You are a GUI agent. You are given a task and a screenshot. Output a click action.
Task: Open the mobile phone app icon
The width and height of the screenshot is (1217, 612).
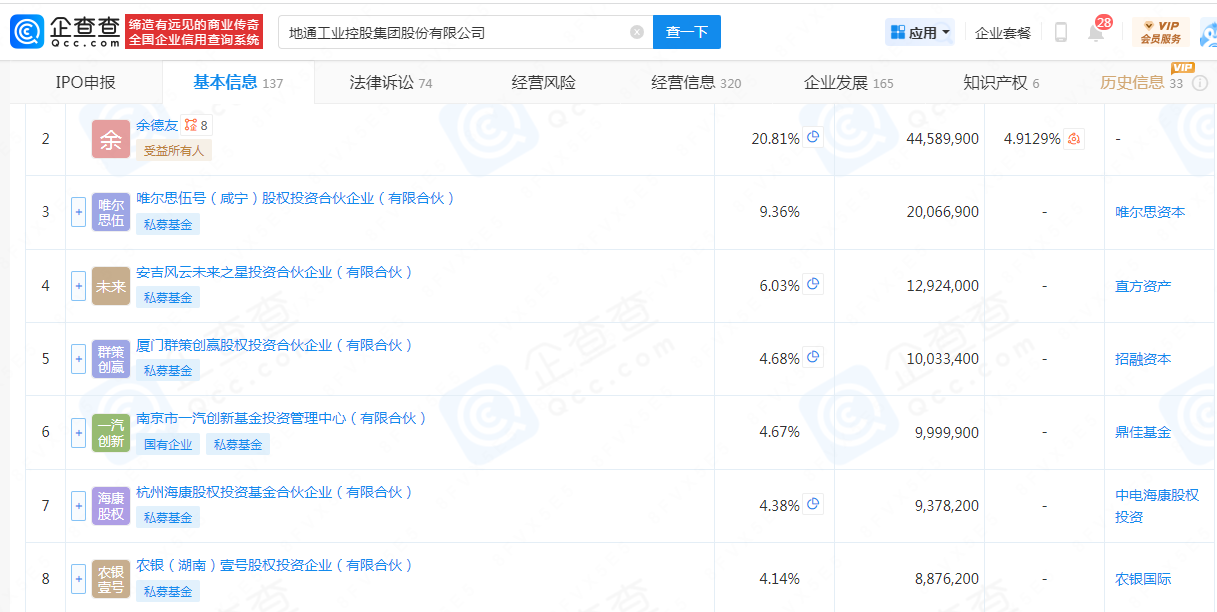point(1061,32)
